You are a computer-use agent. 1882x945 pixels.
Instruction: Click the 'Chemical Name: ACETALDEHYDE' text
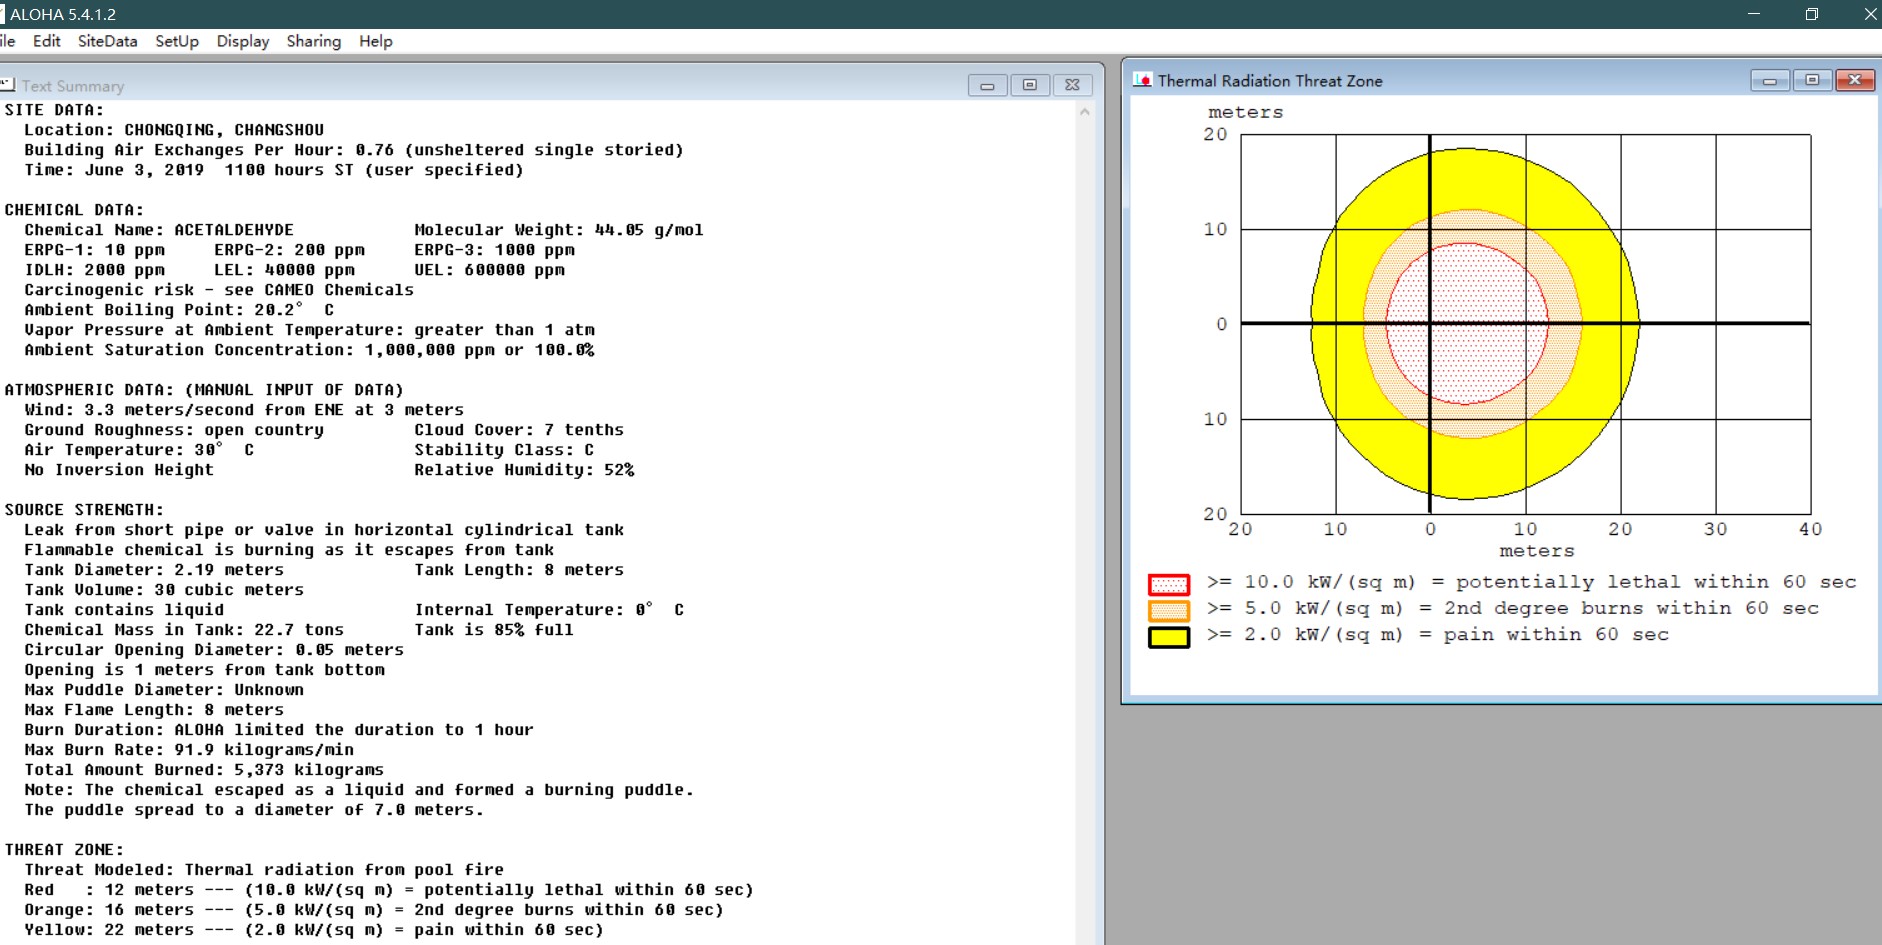(159, 230)
